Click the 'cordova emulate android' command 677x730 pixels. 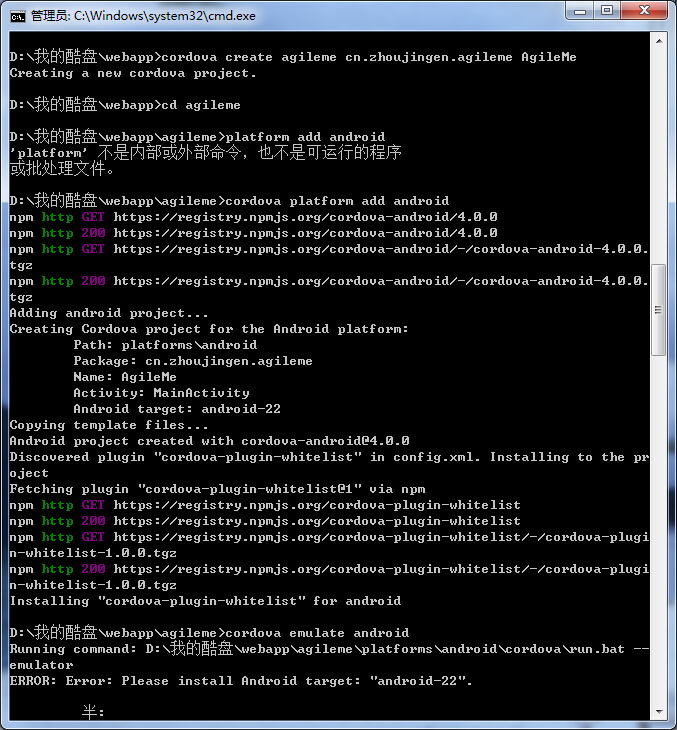[317, 633]
